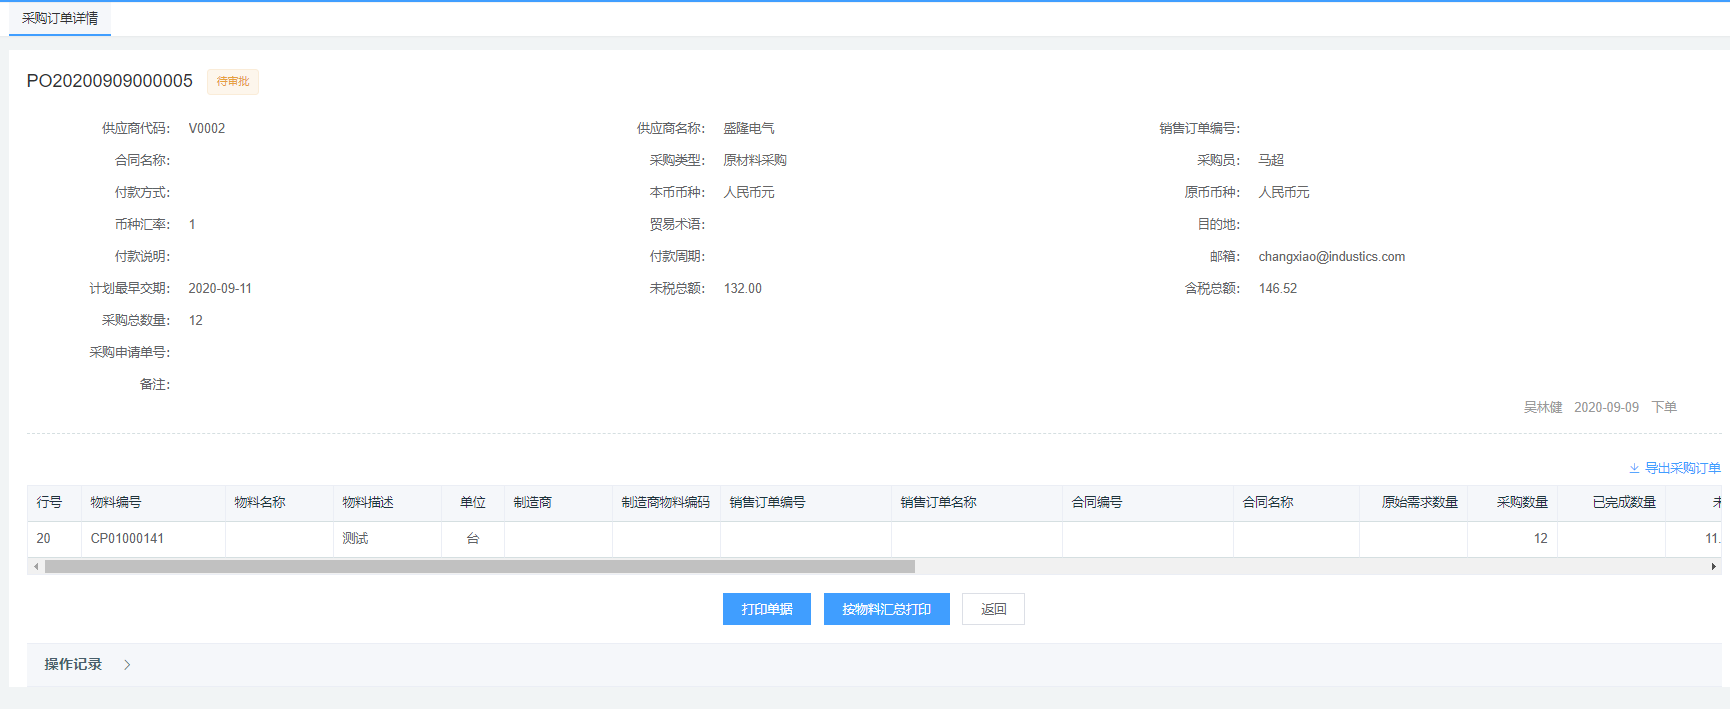Click order number PO20200909000005
This screenshot has width=1730, height=709.
coord(110,81)
